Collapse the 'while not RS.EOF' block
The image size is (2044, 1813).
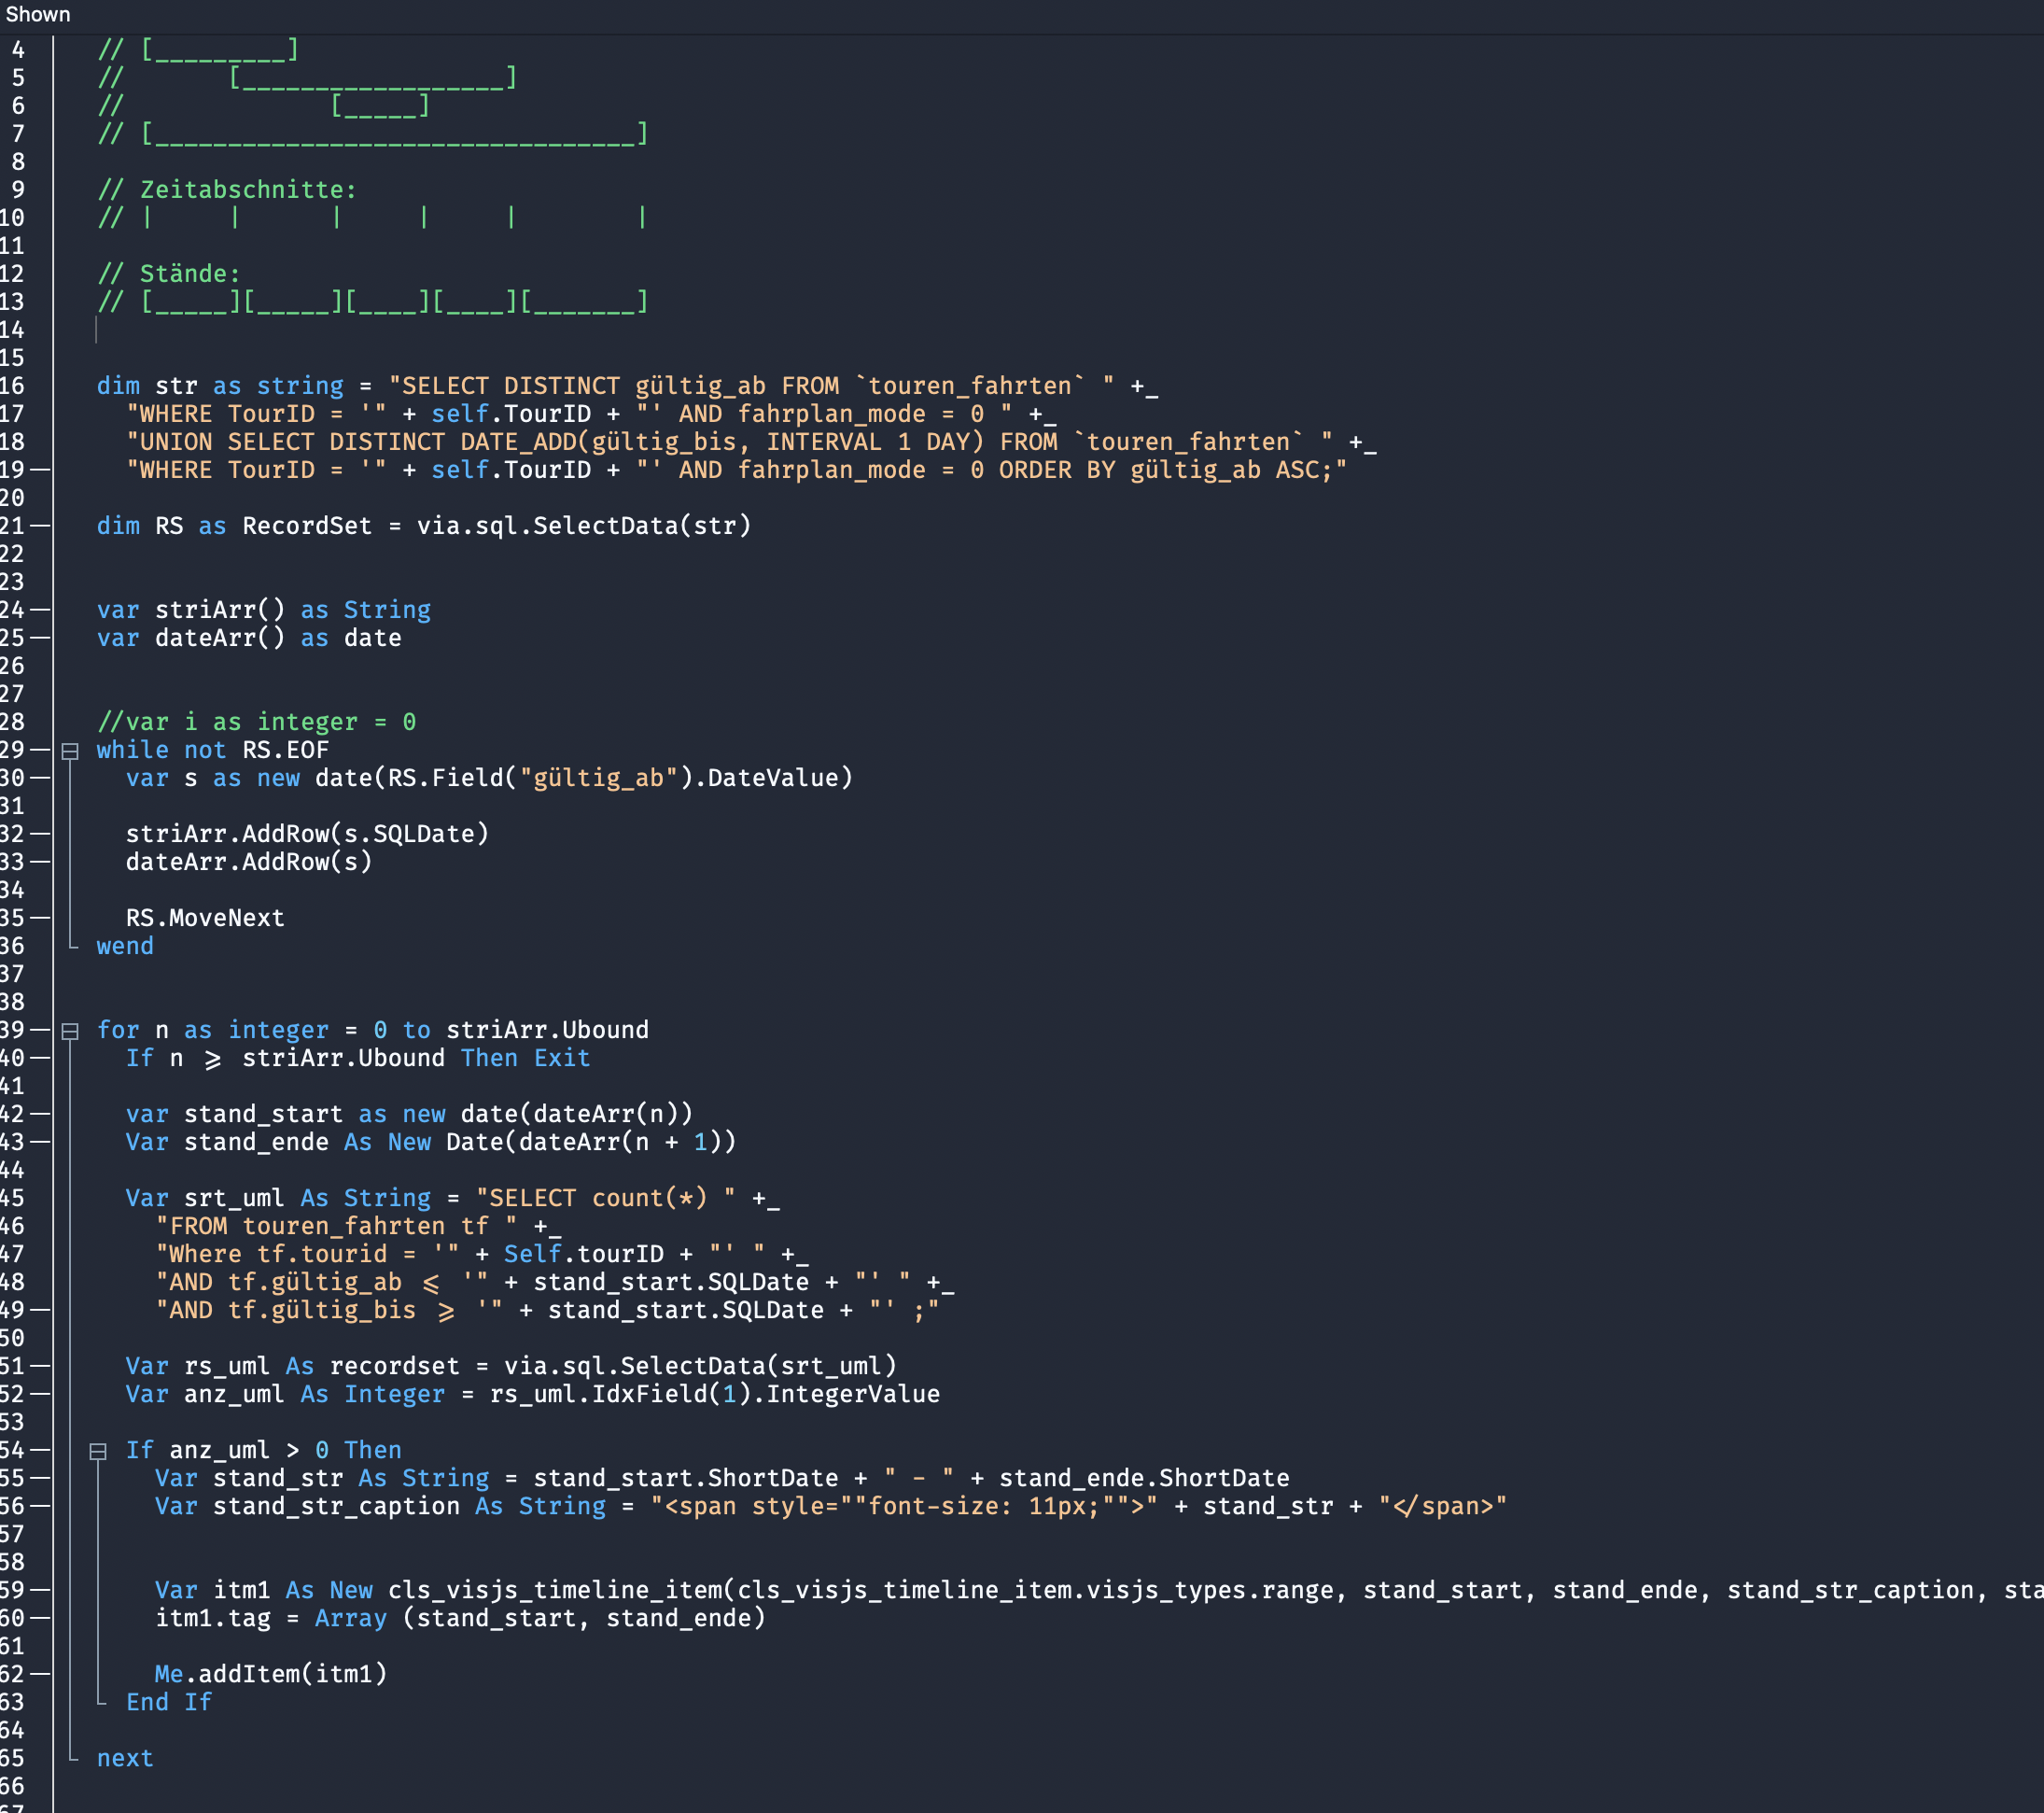70,751
